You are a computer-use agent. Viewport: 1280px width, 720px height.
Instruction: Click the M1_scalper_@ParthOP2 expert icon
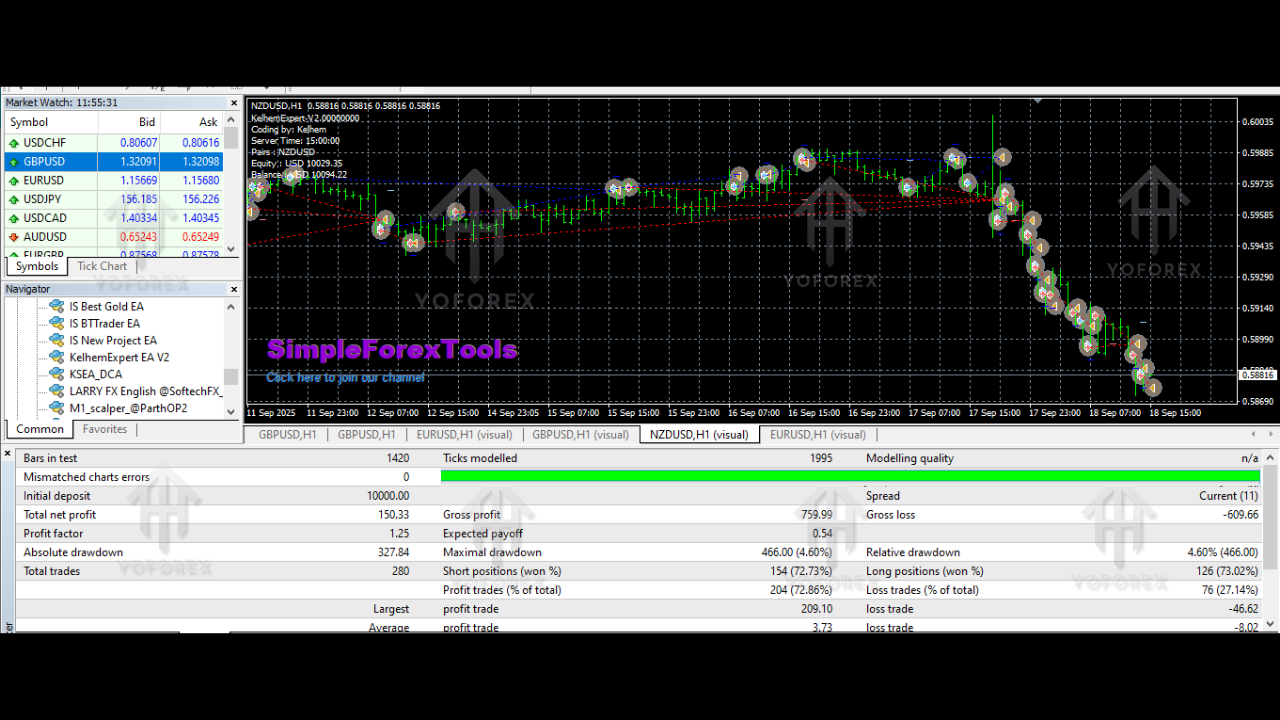pyautogui.click(x=57, y=408)
